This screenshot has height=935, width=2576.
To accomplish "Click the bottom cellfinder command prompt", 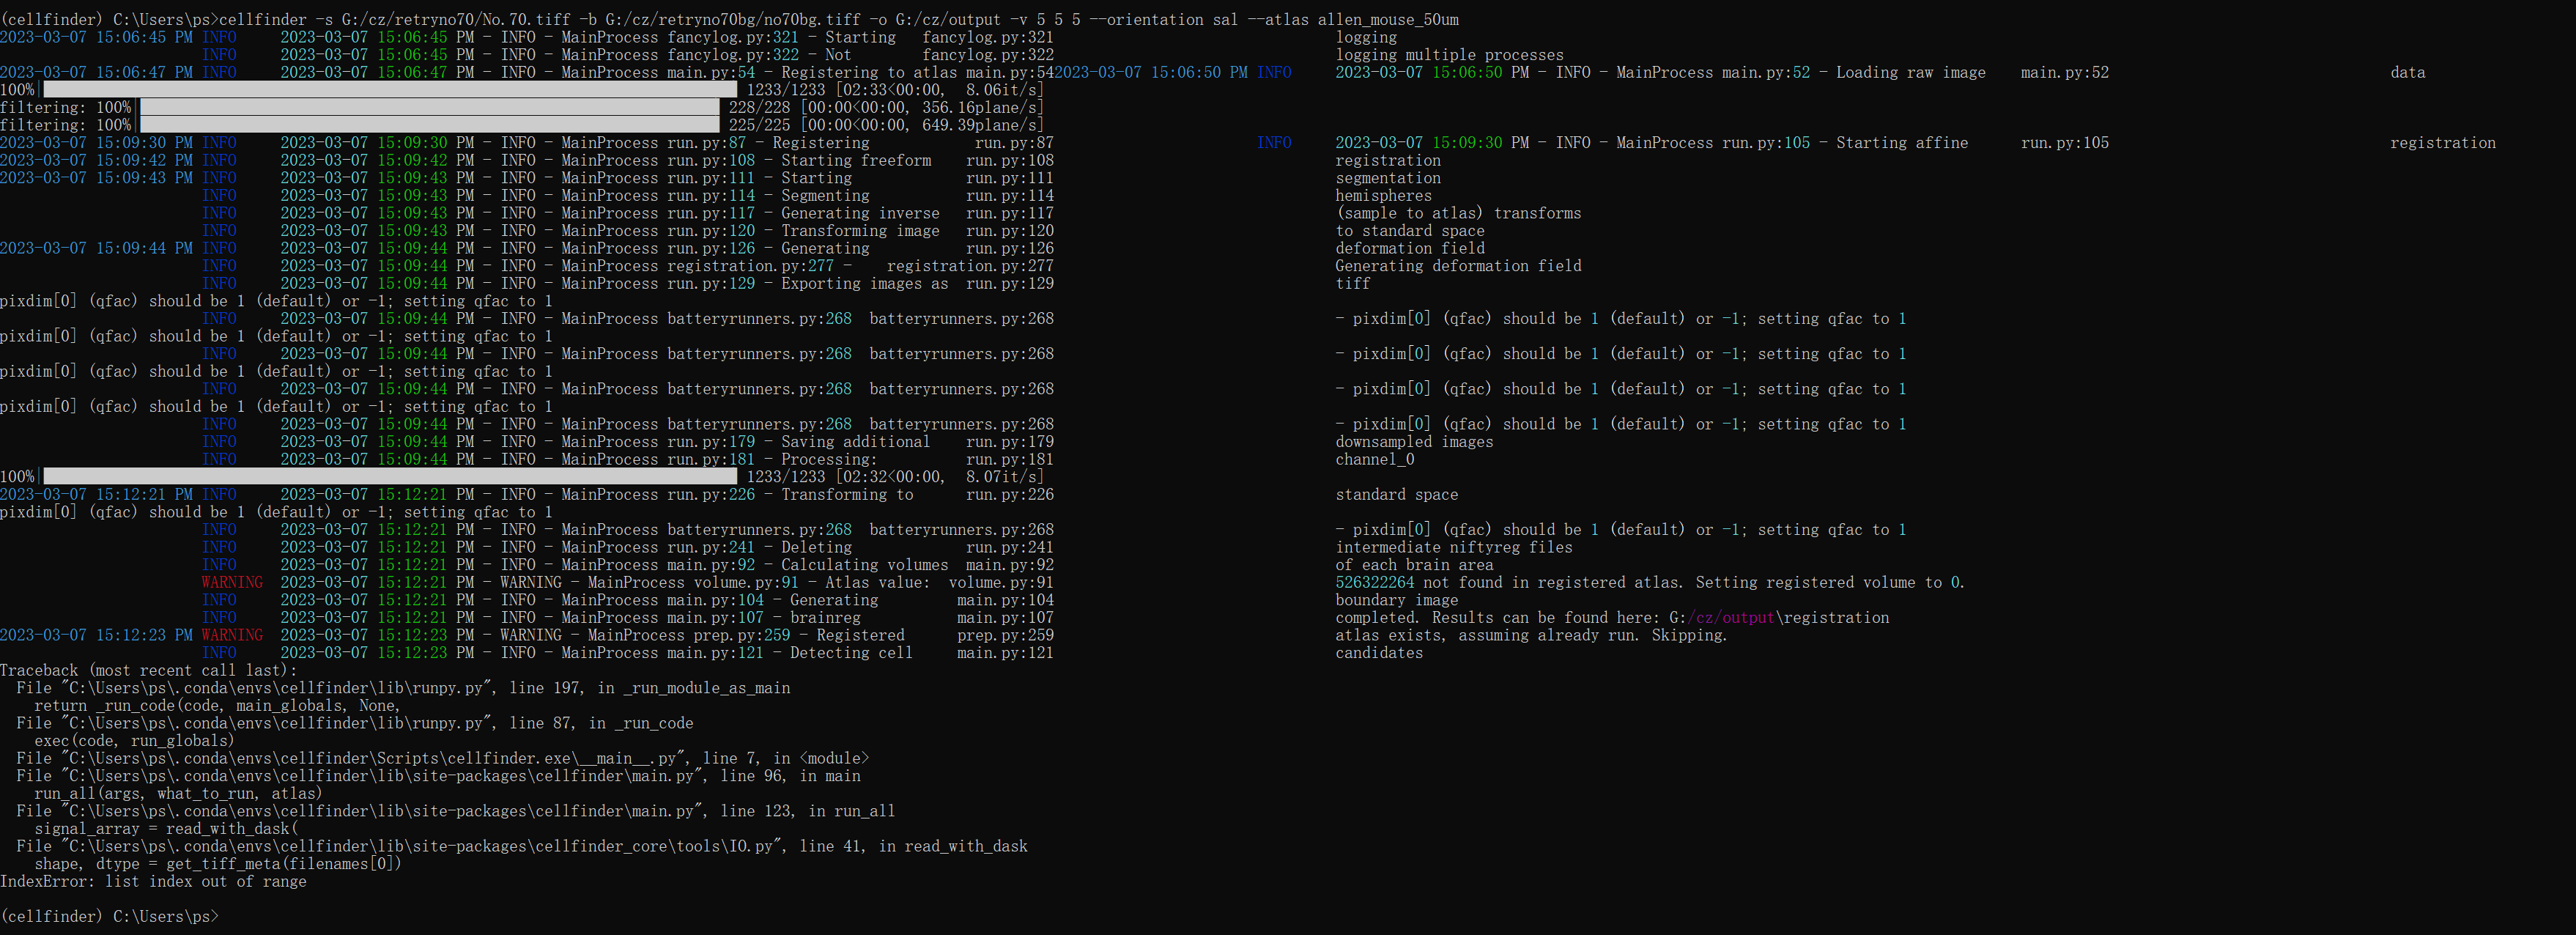I will (x=109, y=916).
